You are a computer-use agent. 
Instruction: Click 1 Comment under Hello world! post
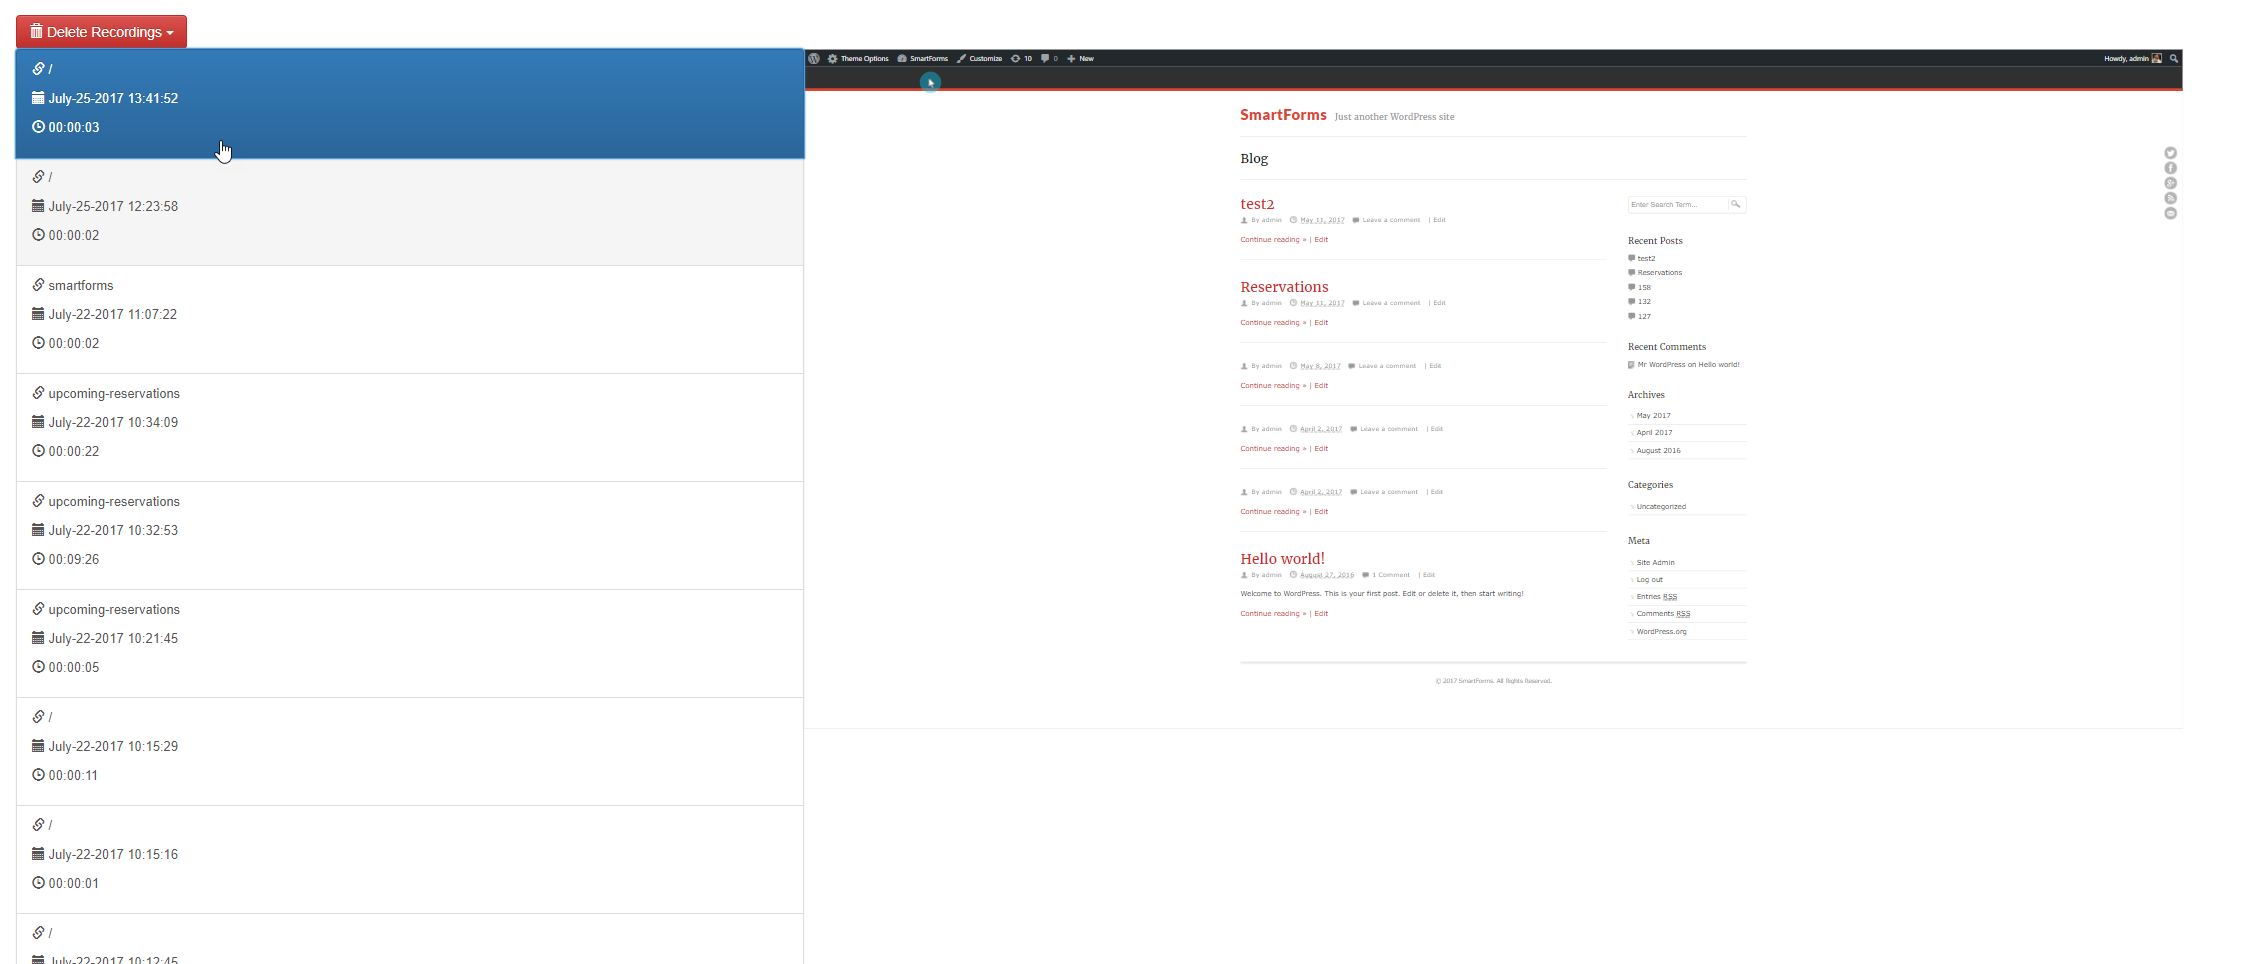tap(1391, 575)
